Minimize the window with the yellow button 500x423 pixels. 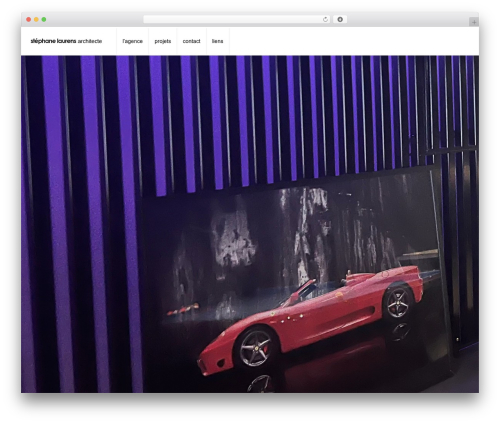pos(36,20)
